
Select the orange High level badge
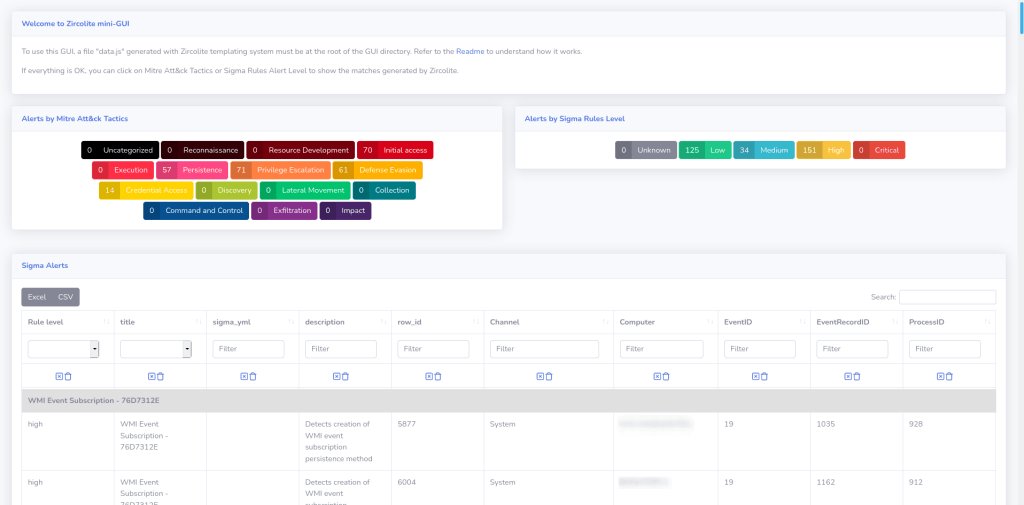click(x=823, y=150)
